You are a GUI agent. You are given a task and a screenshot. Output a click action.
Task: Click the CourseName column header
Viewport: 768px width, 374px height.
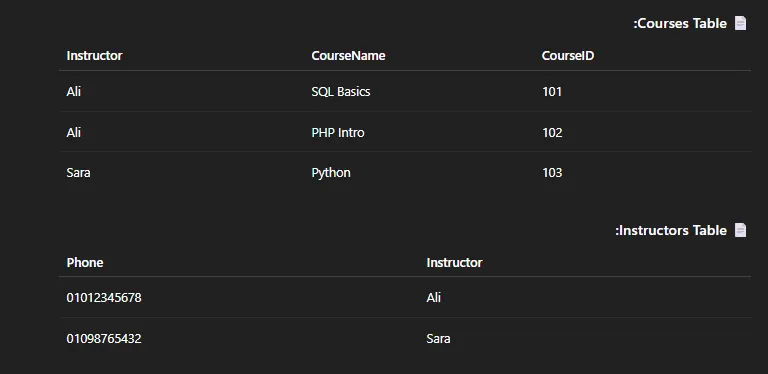pos(348,56)
